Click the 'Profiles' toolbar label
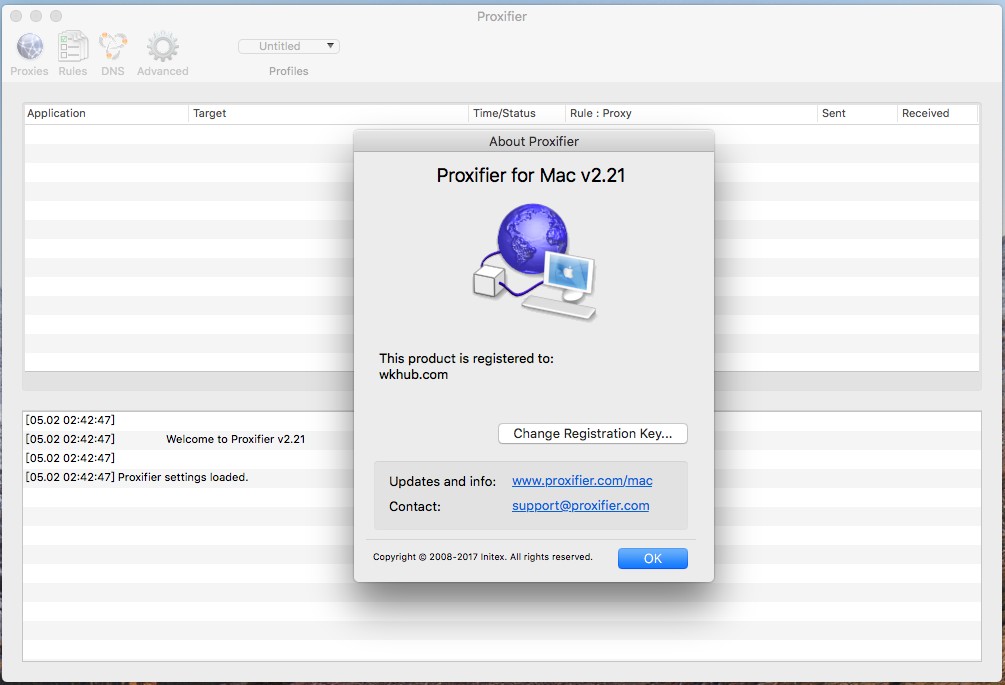Viewport: 1005px width, 685px height. pos(288,71)
